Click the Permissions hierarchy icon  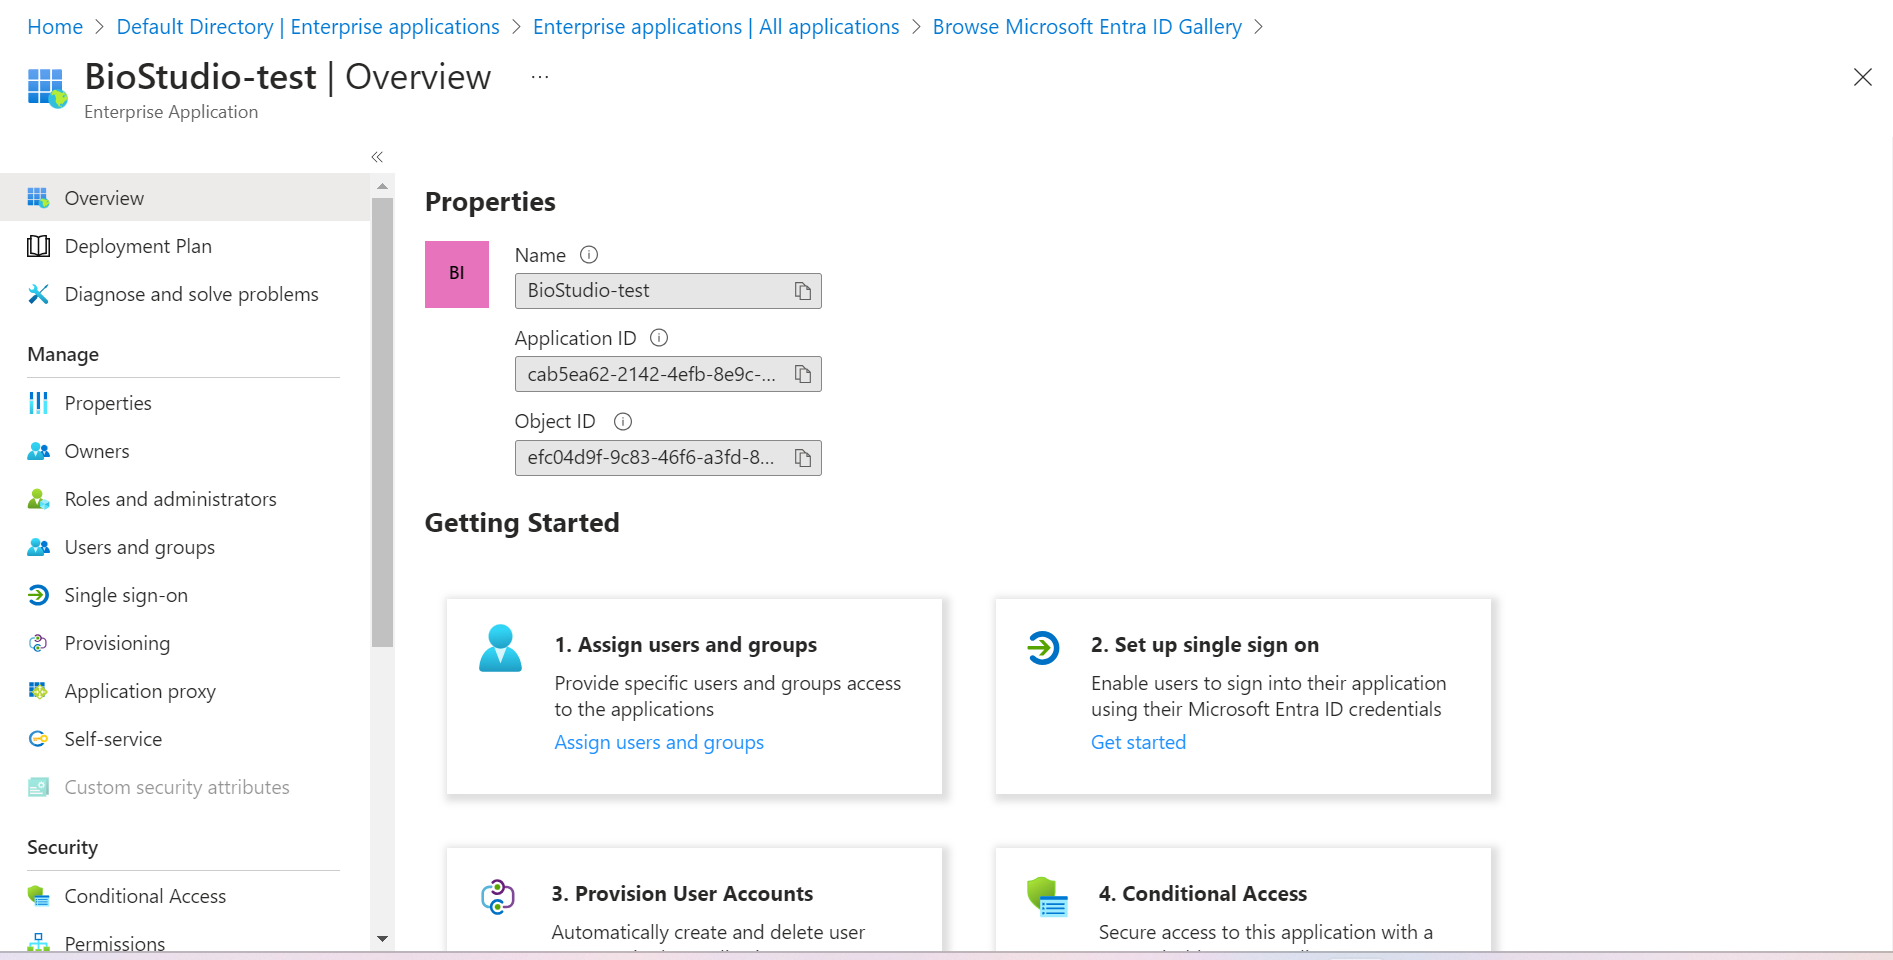pyautogui.click(x=38, y=943)
